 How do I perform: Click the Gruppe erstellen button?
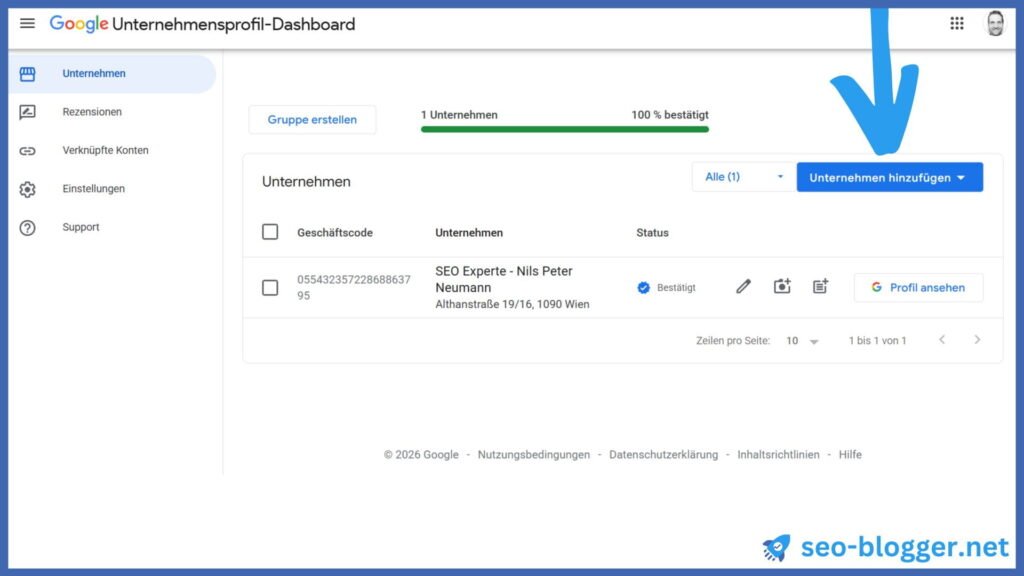pyautogui.click(x=312, y=120)
